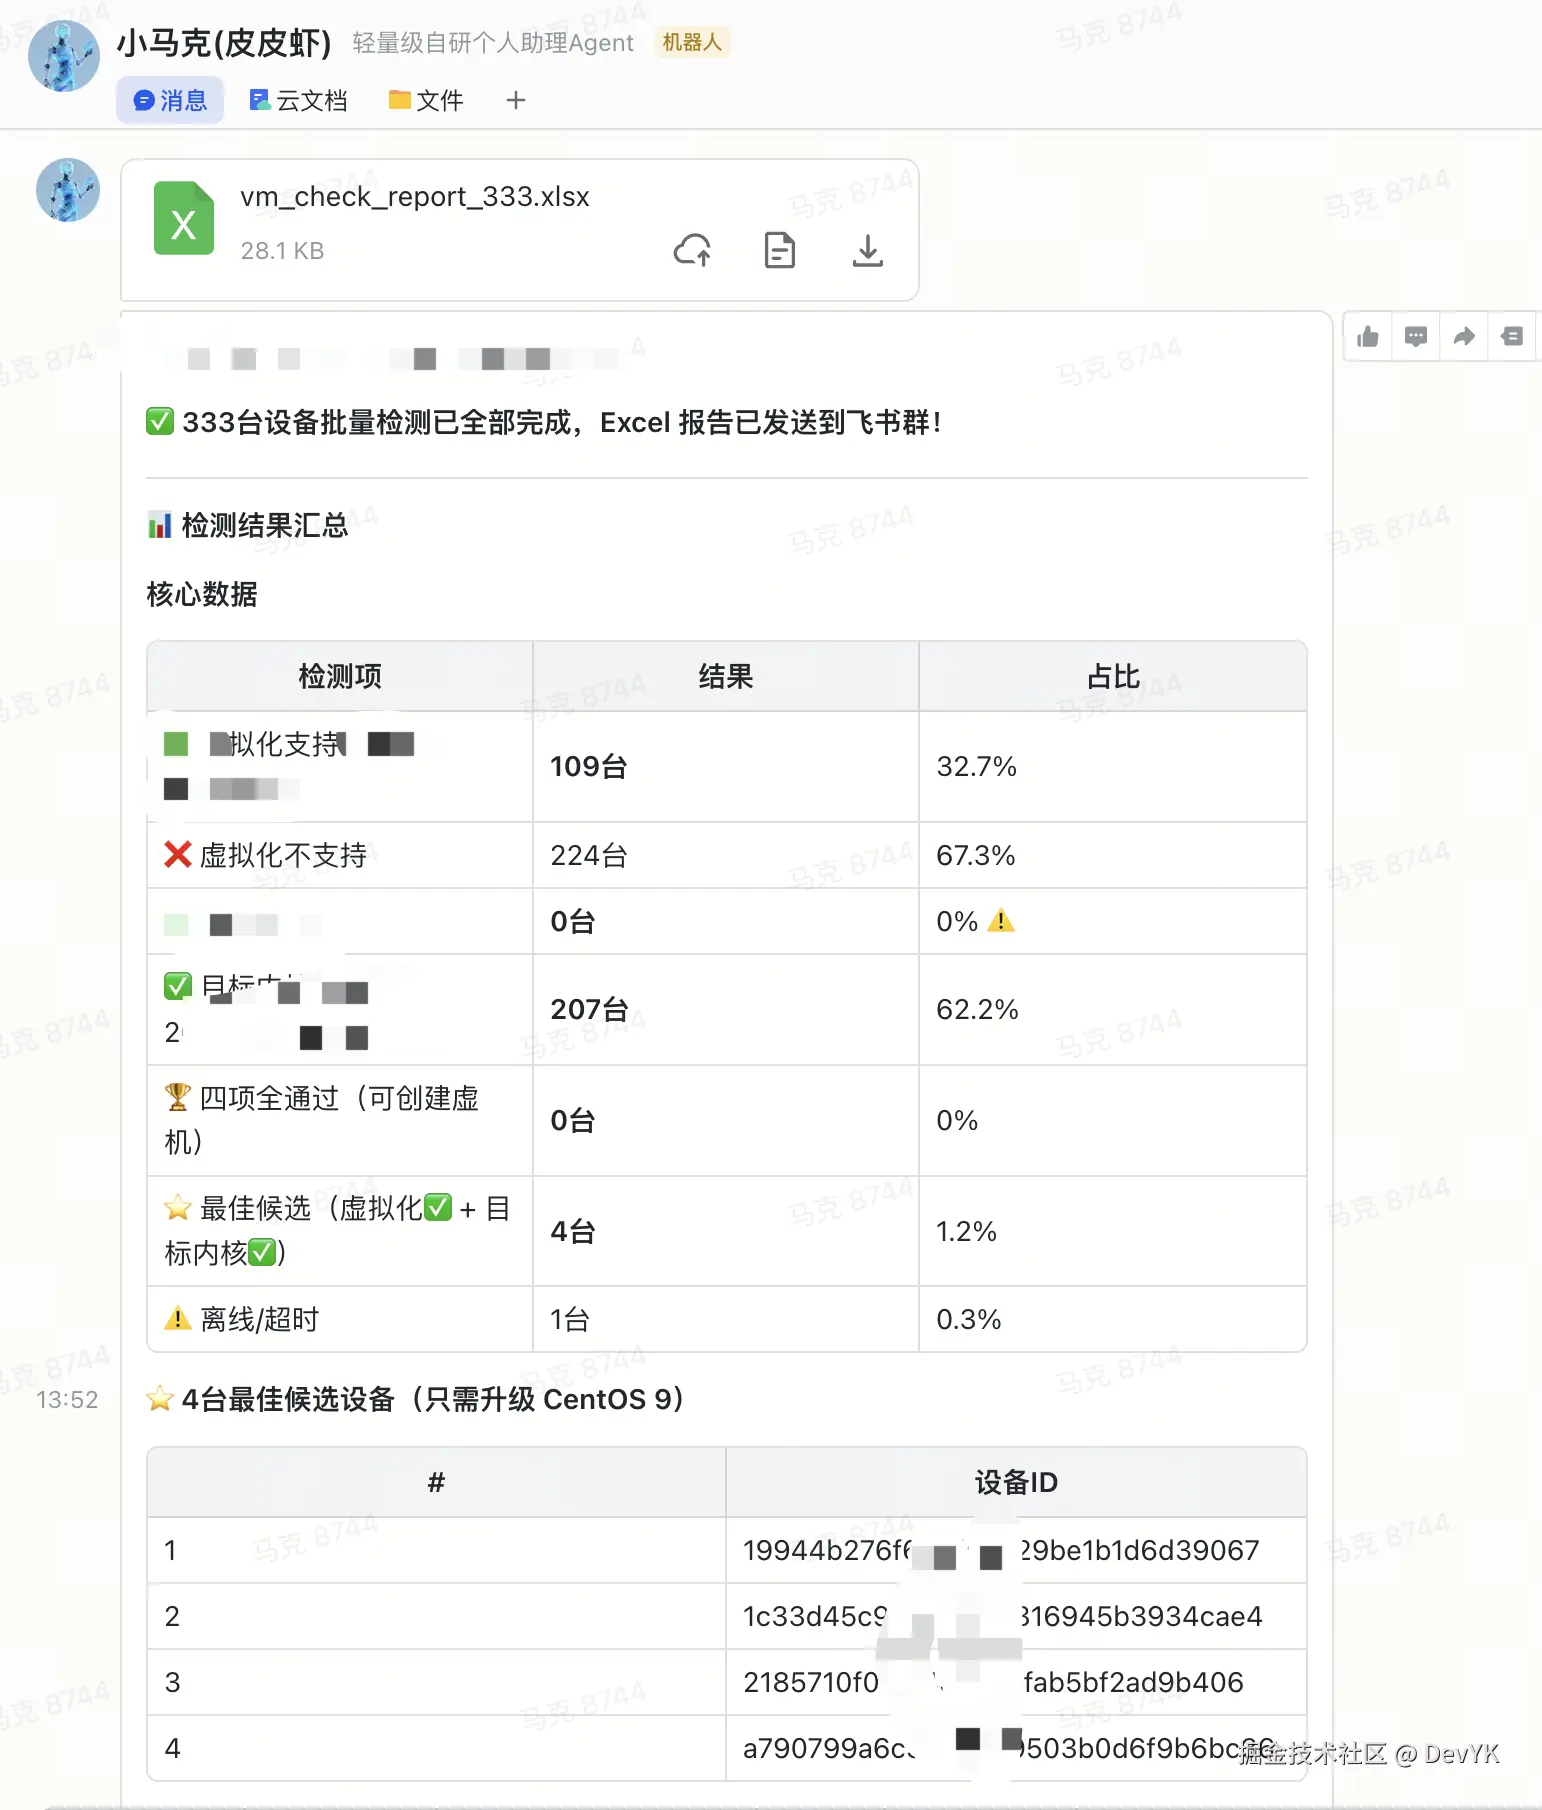Save file to cloud drive icon
Image resolution: width=1542 pixels, height=1810 pixels.
pyautogui.click(x=692, y=250)
